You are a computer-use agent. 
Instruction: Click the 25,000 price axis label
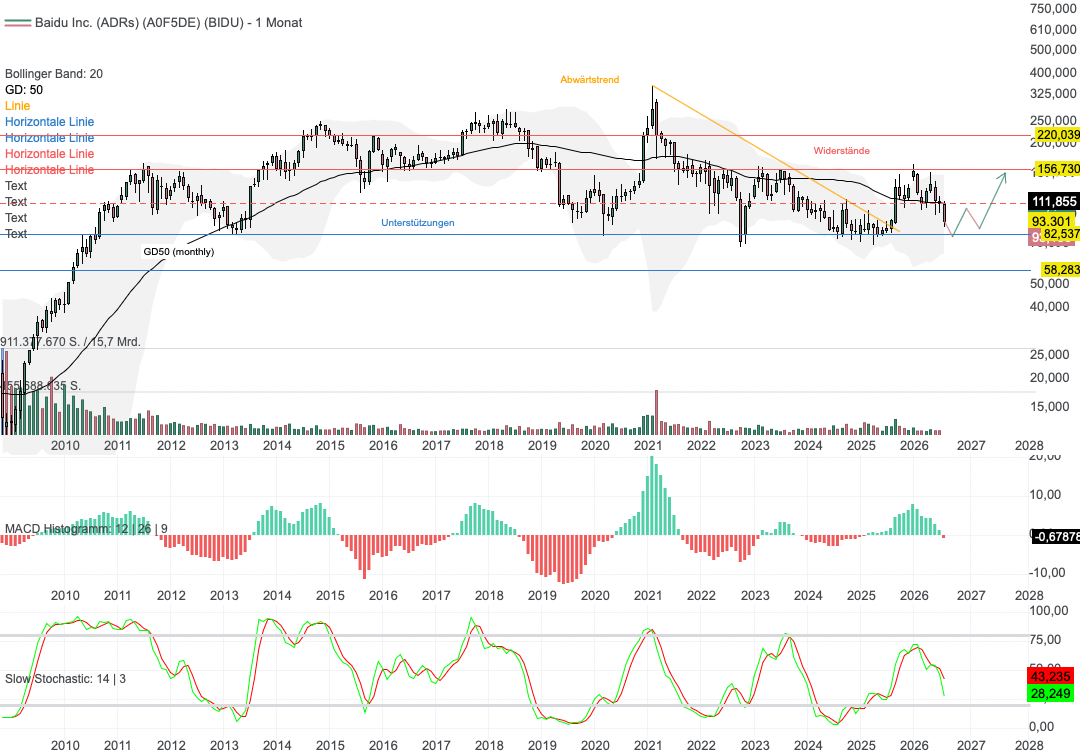(1049, 355)
